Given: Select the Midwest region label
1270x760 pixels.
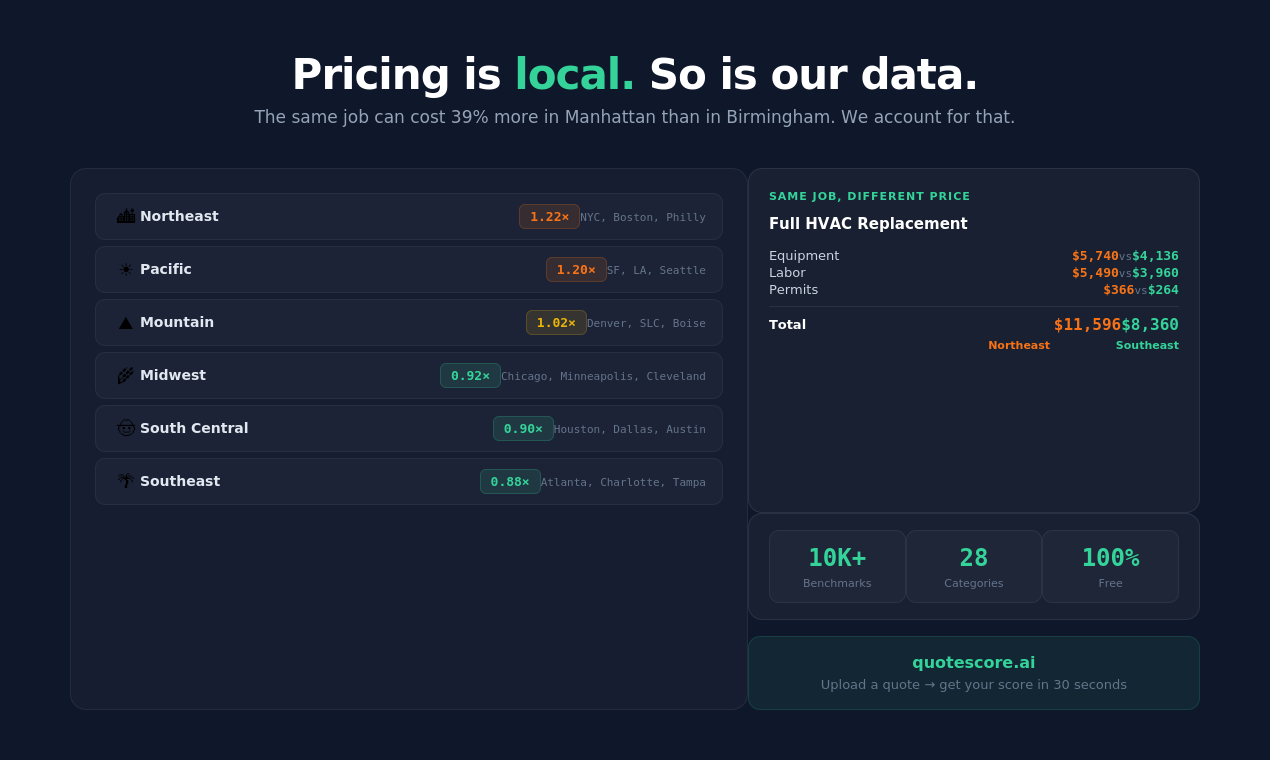Looking at the screenshot, I should point(173,375).
